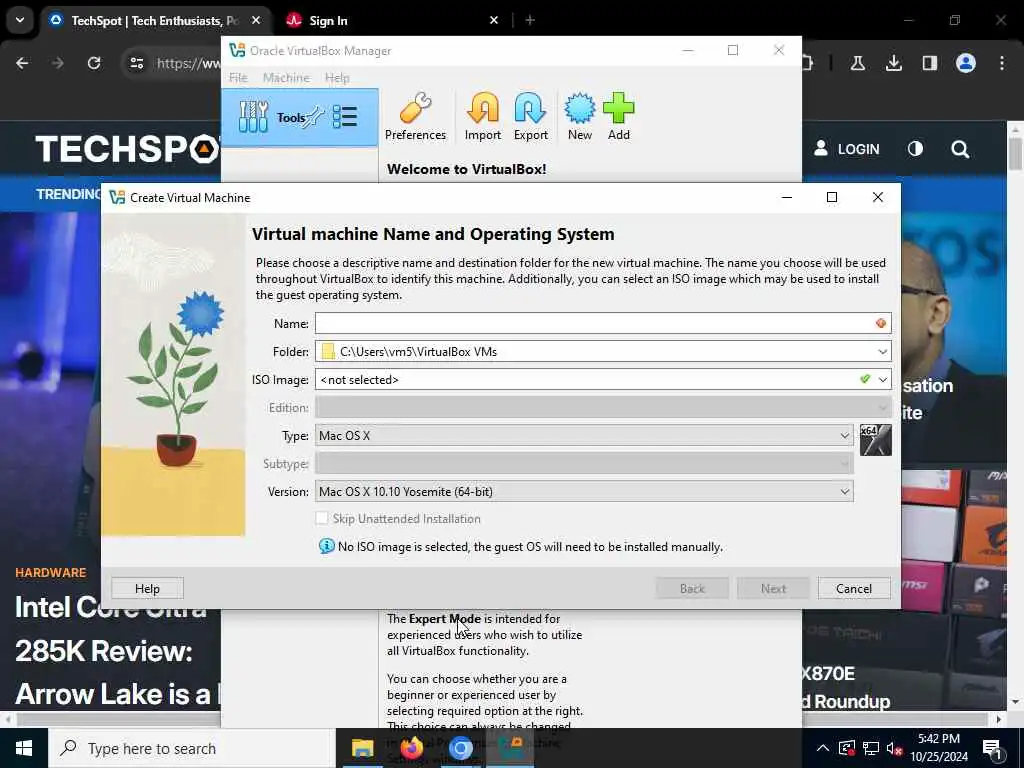Expand the Folder dropdown
Image resolution: width=1024 pixels, height=768 pixels.
point(882,352)
